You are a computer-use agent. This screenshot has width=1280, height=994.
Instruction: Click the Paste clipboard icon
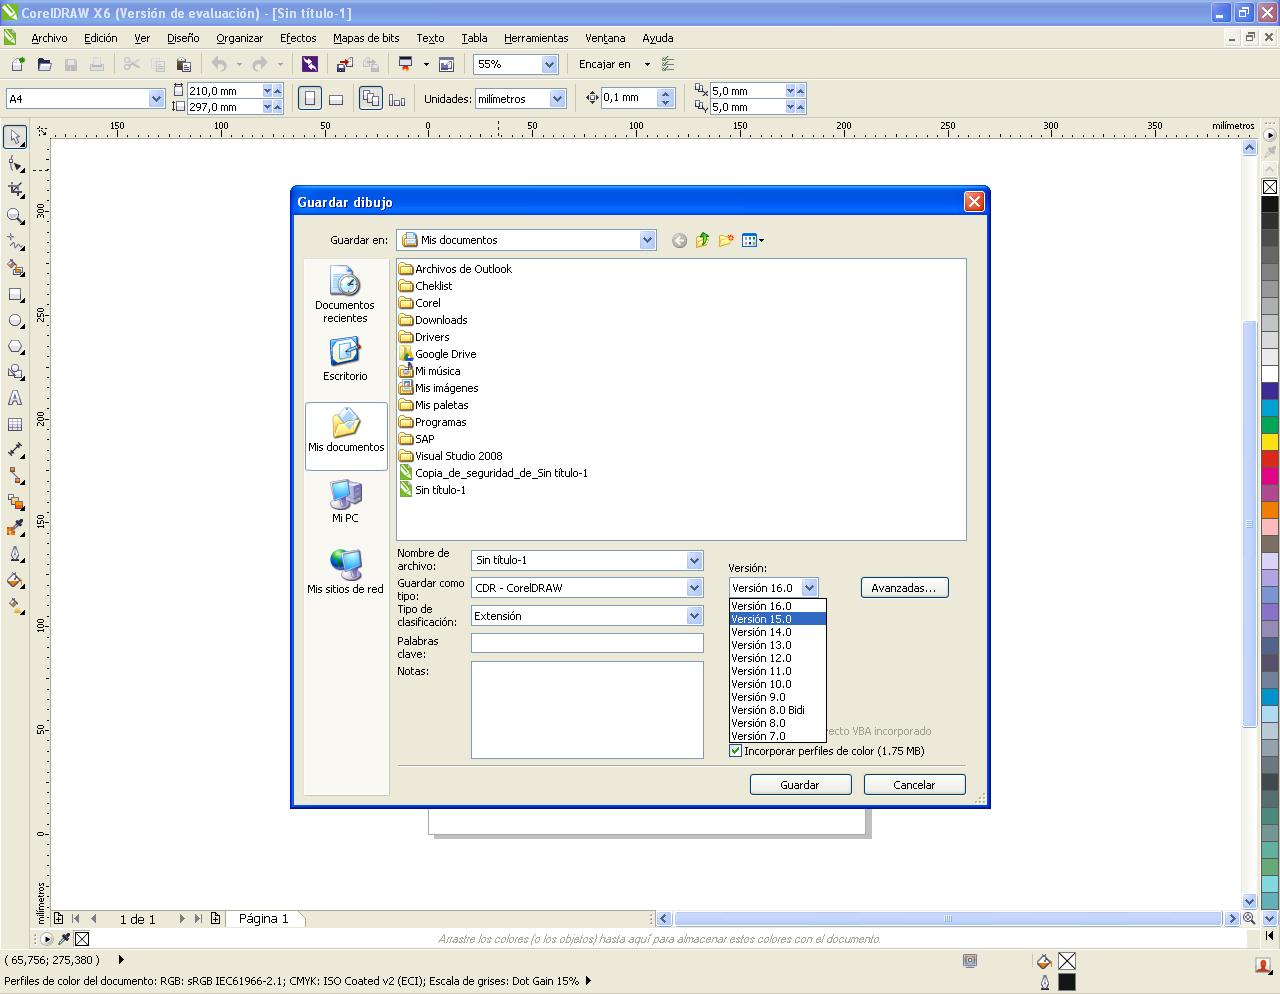(x=183, y=64)
